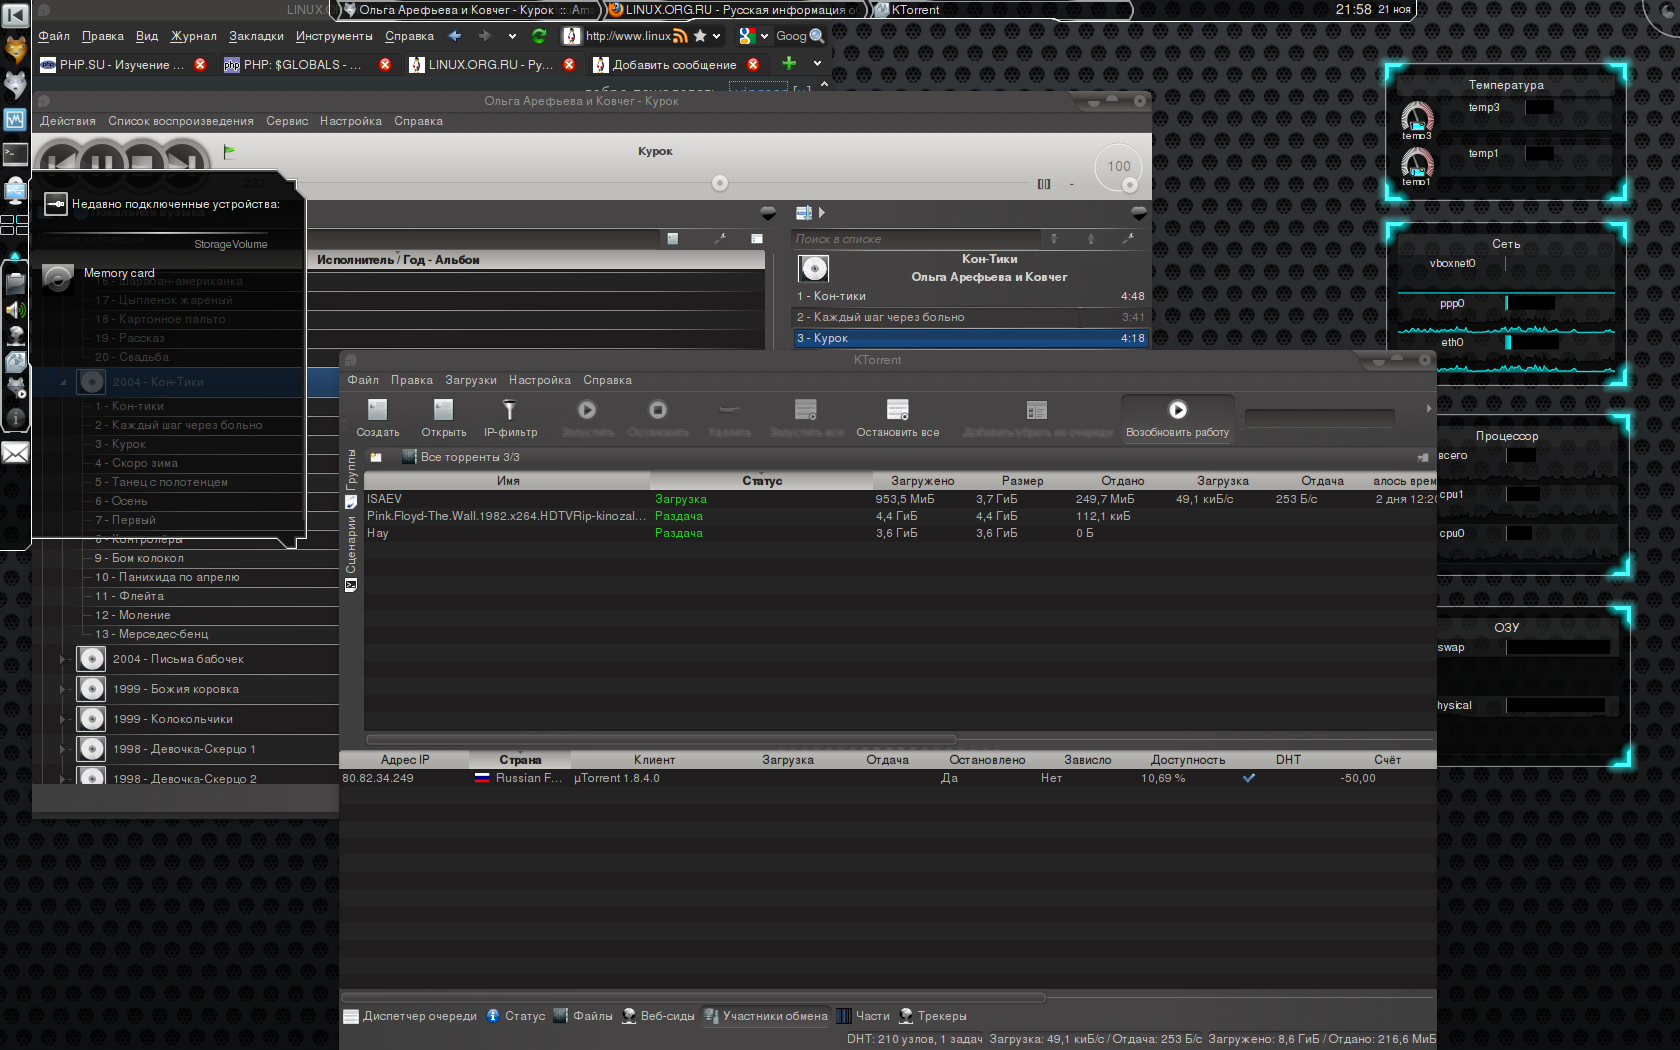Open the Загрузки menu in KTorrent
This screenshot has width=1680, height=1050.
[471, 380]
